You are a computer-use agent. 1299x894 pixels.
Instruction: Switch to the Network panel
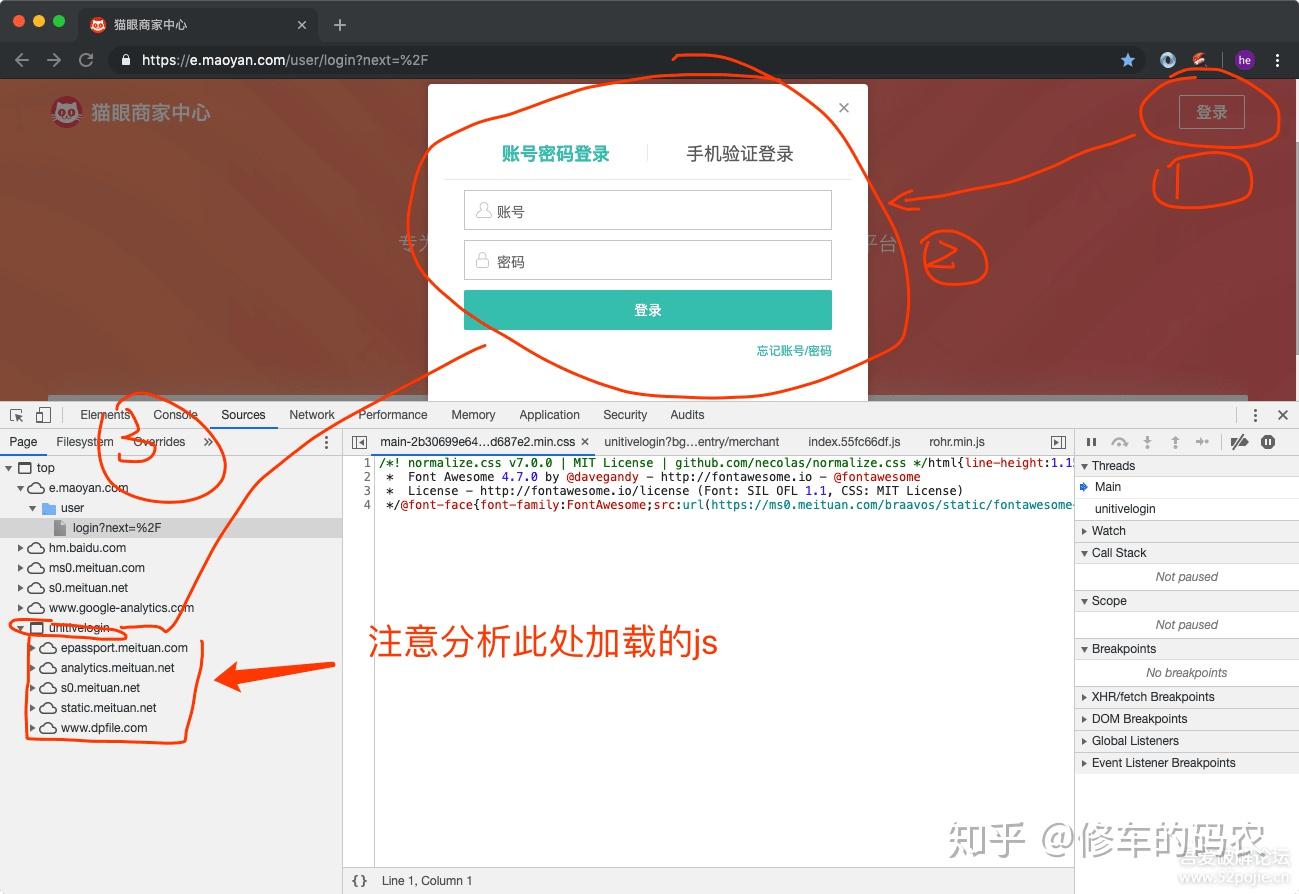tap(312, 415)
